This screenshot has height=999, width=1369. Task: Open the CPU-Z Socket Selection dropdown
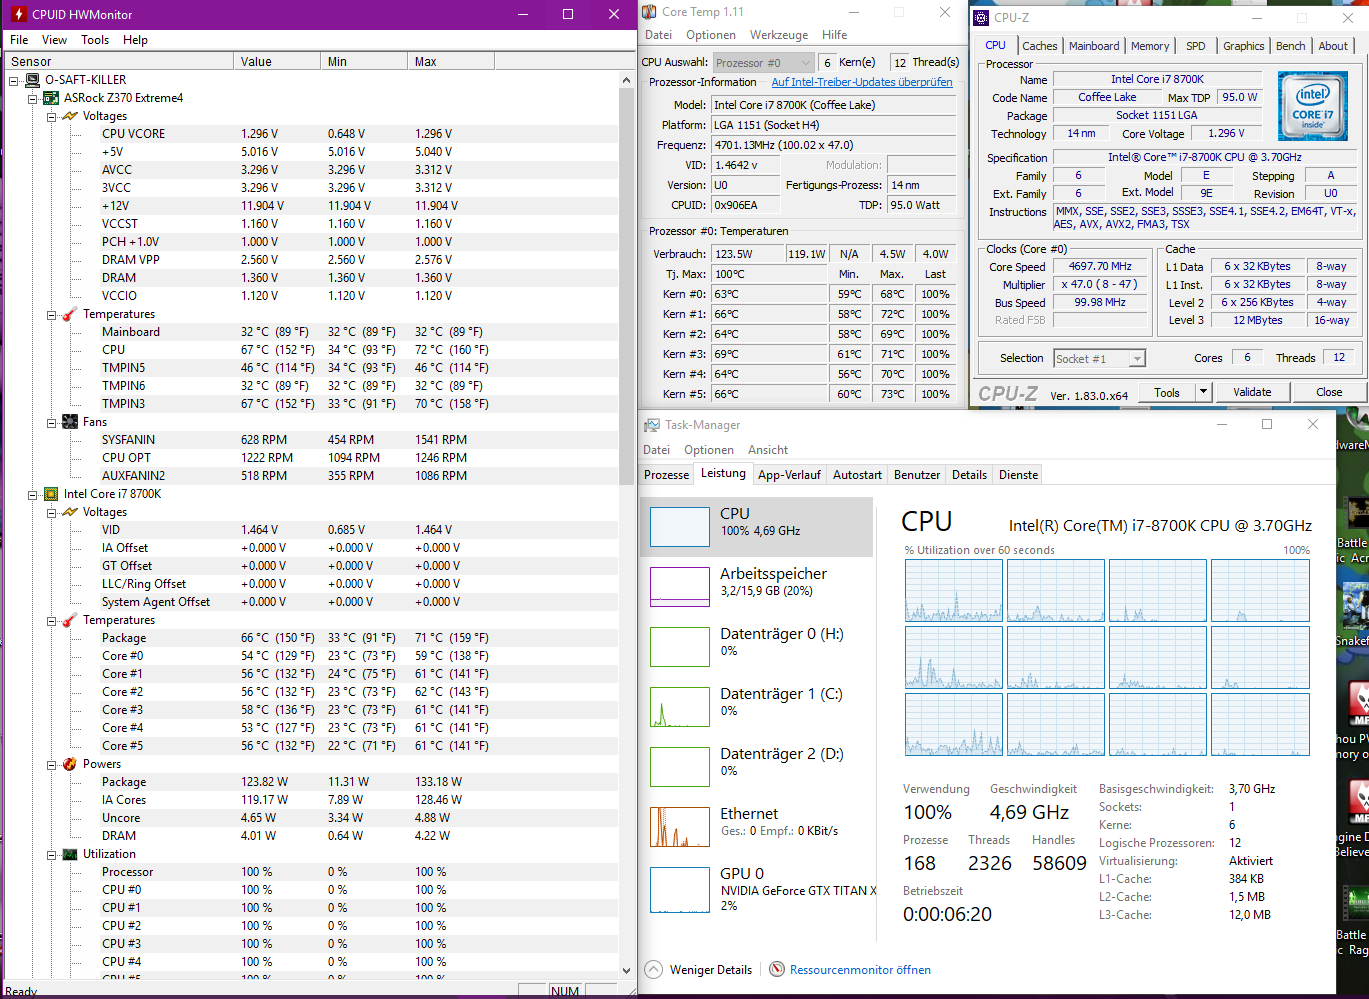tap(1099, 358)
